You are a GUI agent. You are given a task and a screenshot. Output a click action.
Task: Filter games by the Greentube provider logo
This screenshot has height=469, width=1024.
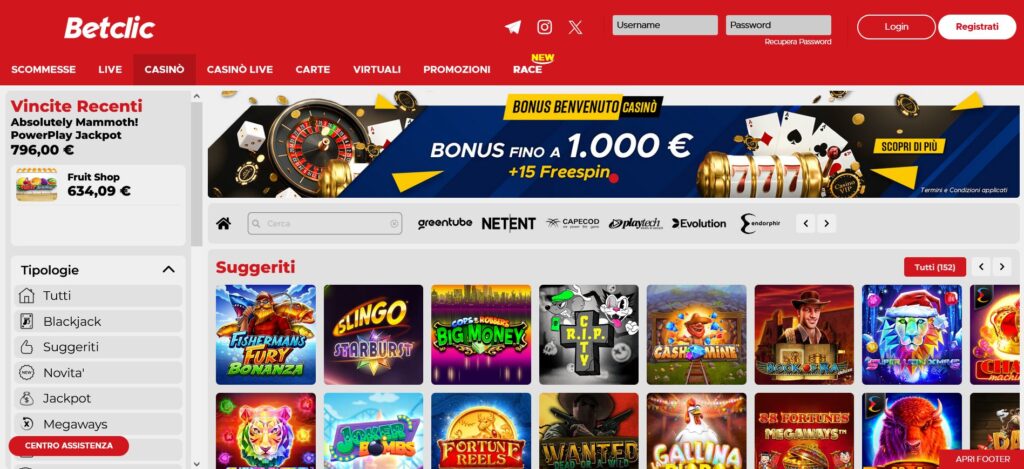pyautogui.click(x=445, y=223)
